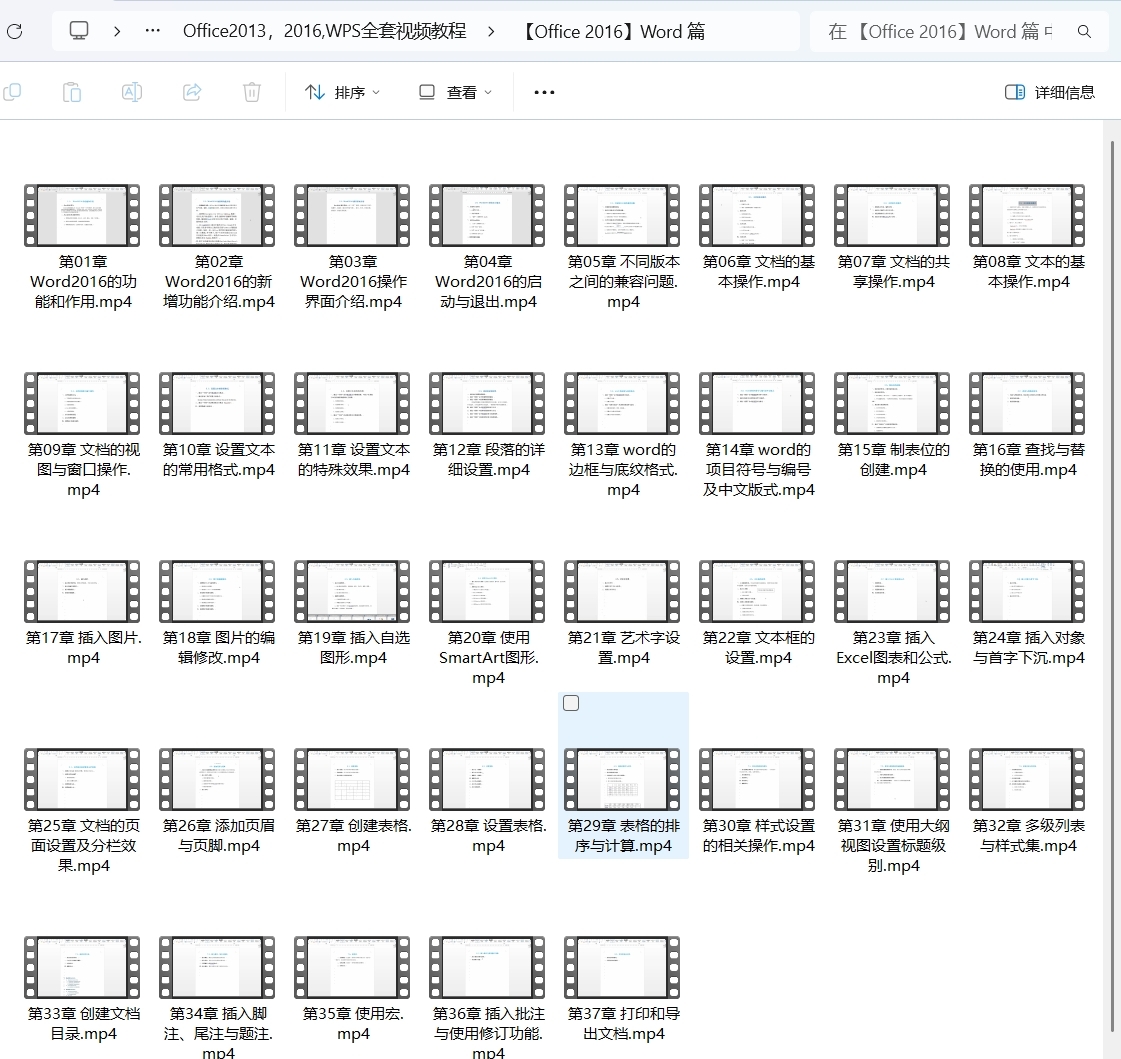Expand the chevron after the monitor icon

pos(117,31)
